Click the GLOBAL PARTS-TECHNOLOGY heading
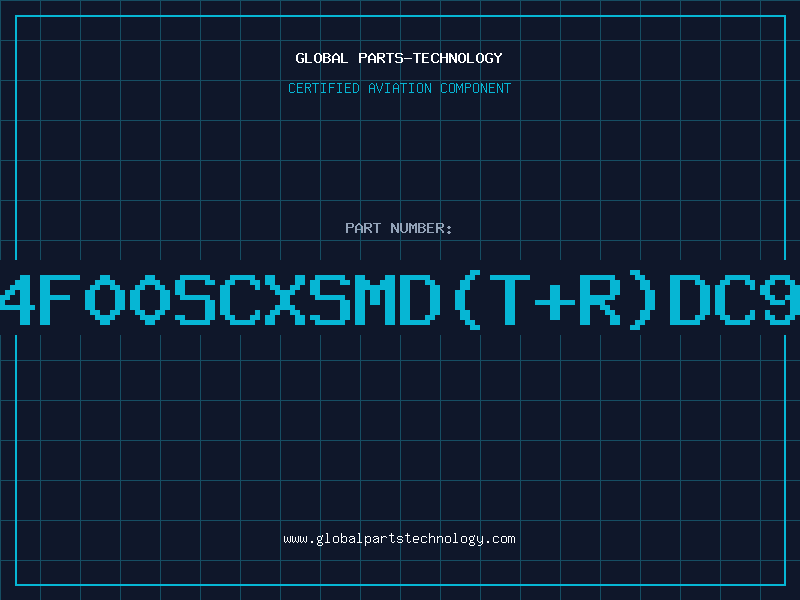 pyautogui.click(x=399, y=58)
